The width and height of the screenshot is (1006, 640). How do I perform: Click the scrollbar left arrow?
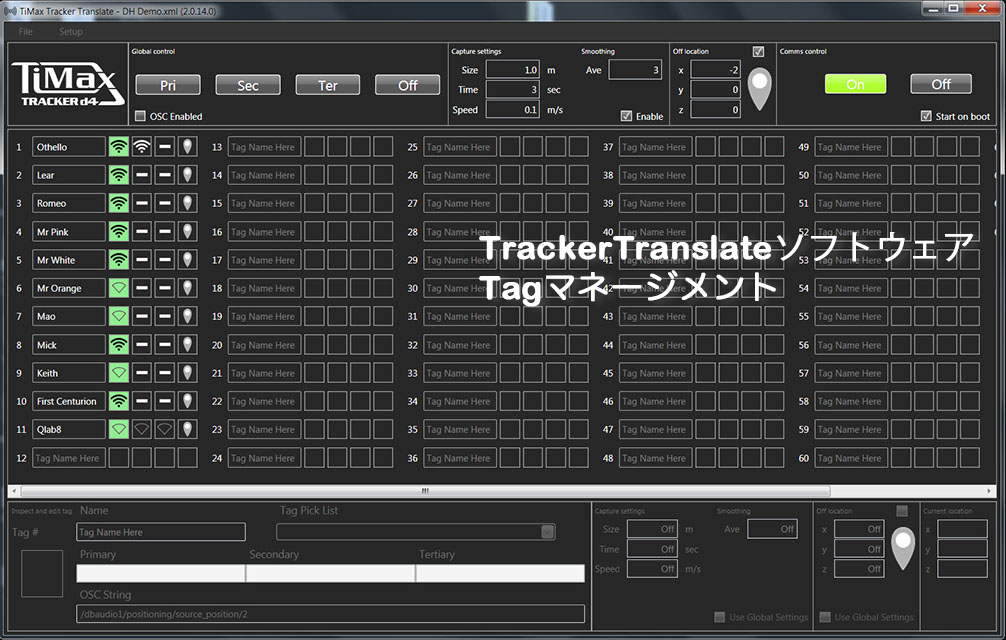pos(14,491)
